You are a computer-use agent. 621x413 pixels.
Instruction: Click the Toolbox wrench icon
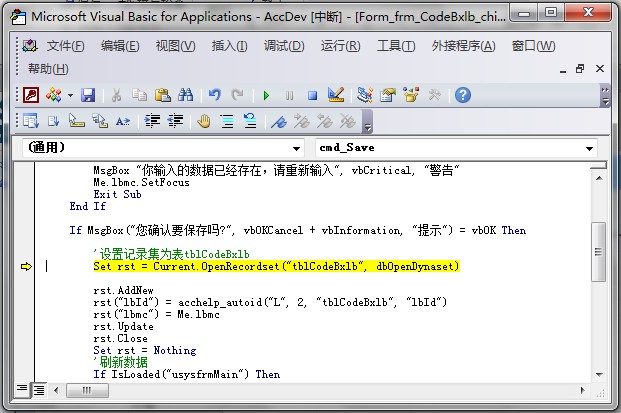point(434,95)
